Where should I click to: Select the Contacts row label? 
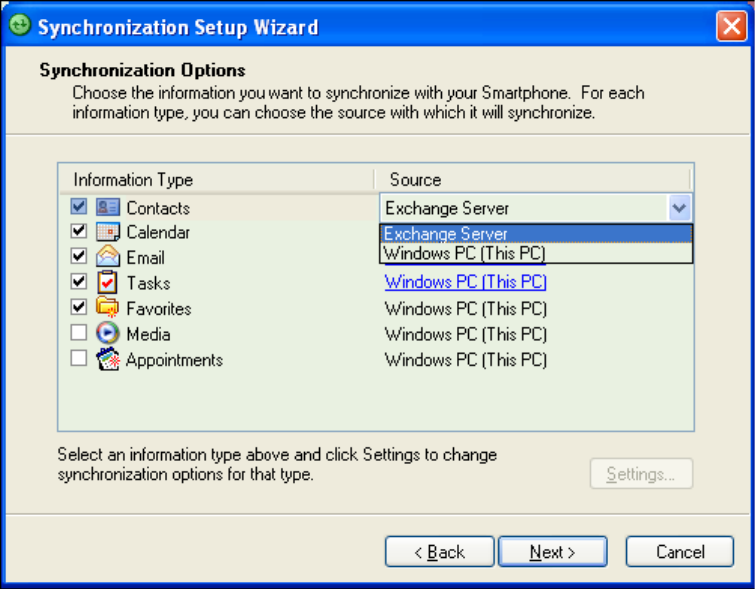pos(158,208)
